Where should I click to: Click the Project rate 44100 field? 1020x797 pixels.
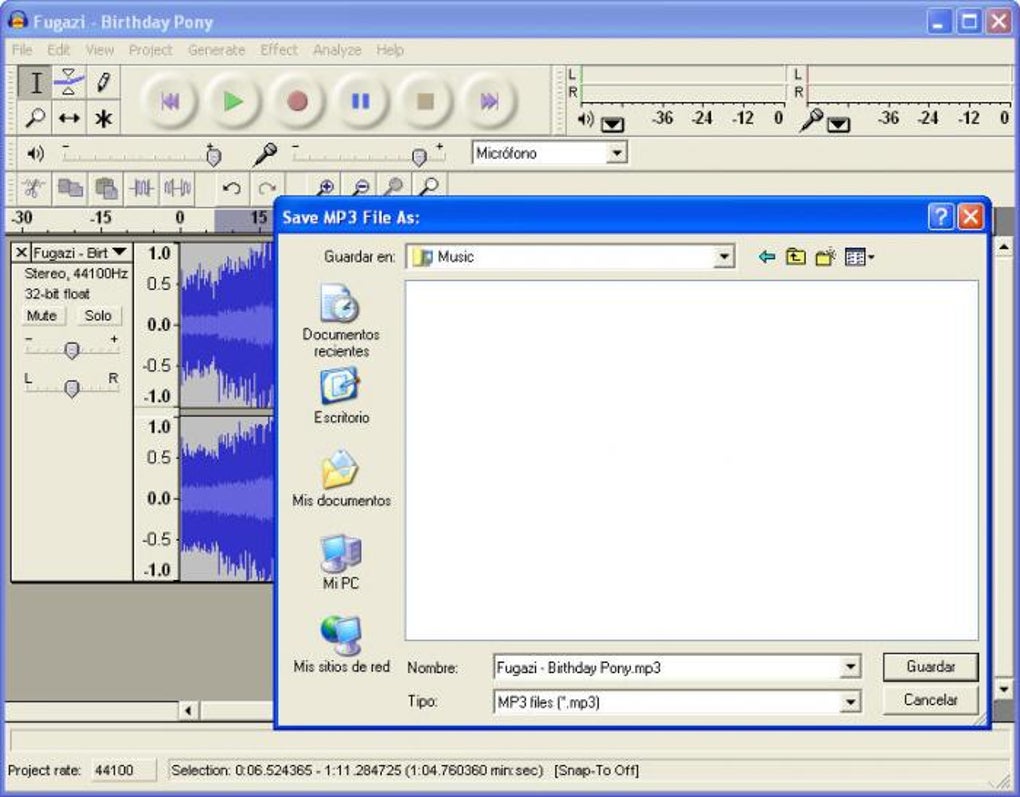(x=124, y=770)
